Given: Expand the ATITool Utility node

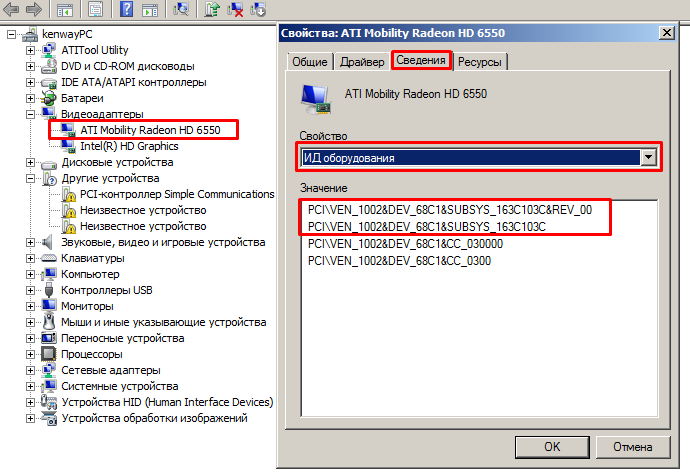Looking at the screenshot, I should 30,50.
